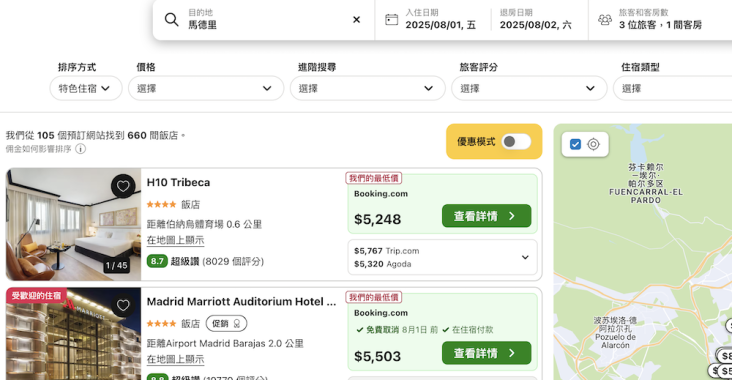Click the 8.7 超級讚 rating for H10 Tribeca
This screenshot has width=732, height=380.
pos(205,261)
